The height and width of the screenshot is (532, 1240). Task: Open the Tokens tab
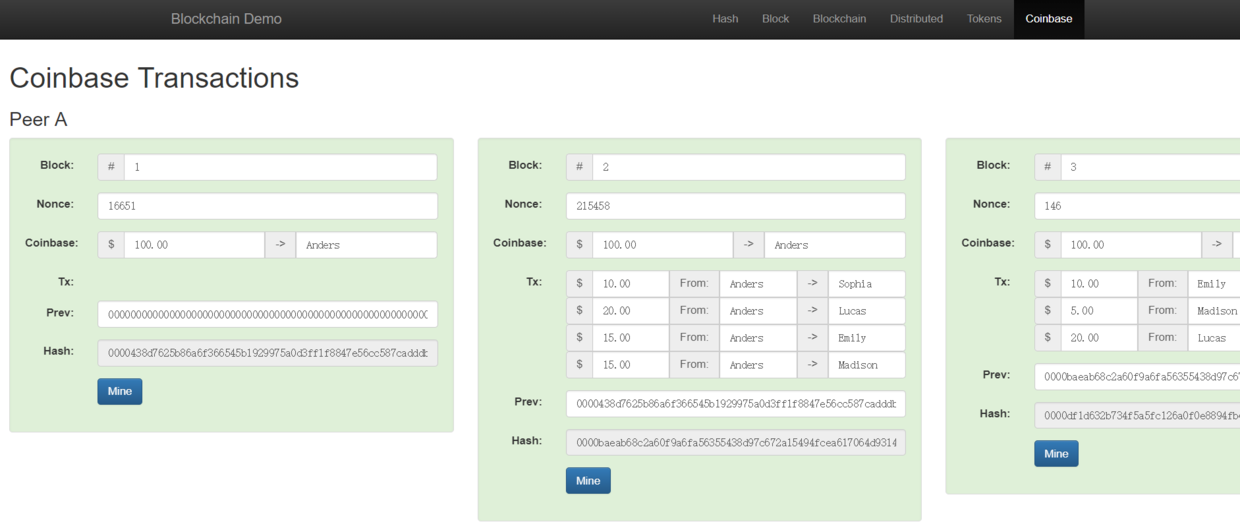coord(984,19)
